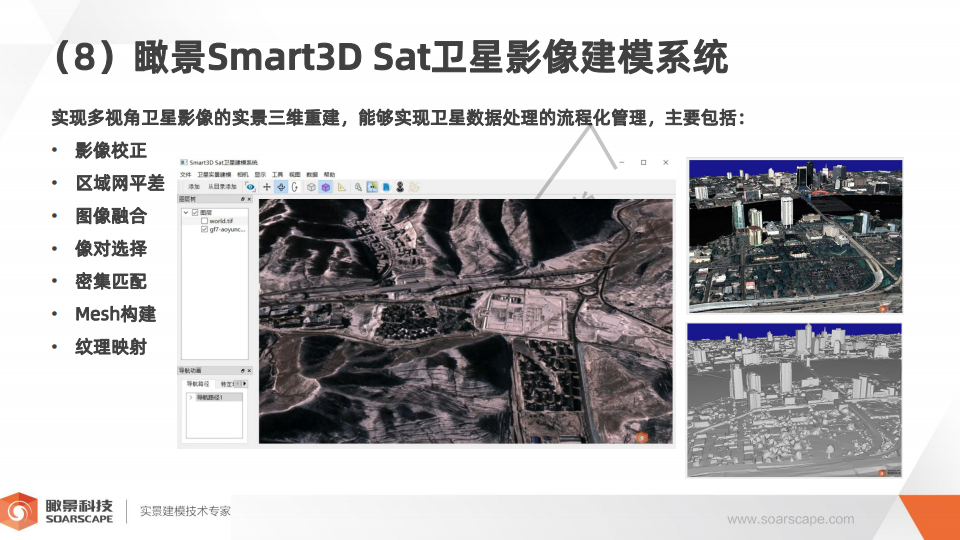
Task: Click the magnifier search icon in toolbar
Action: 358,187
